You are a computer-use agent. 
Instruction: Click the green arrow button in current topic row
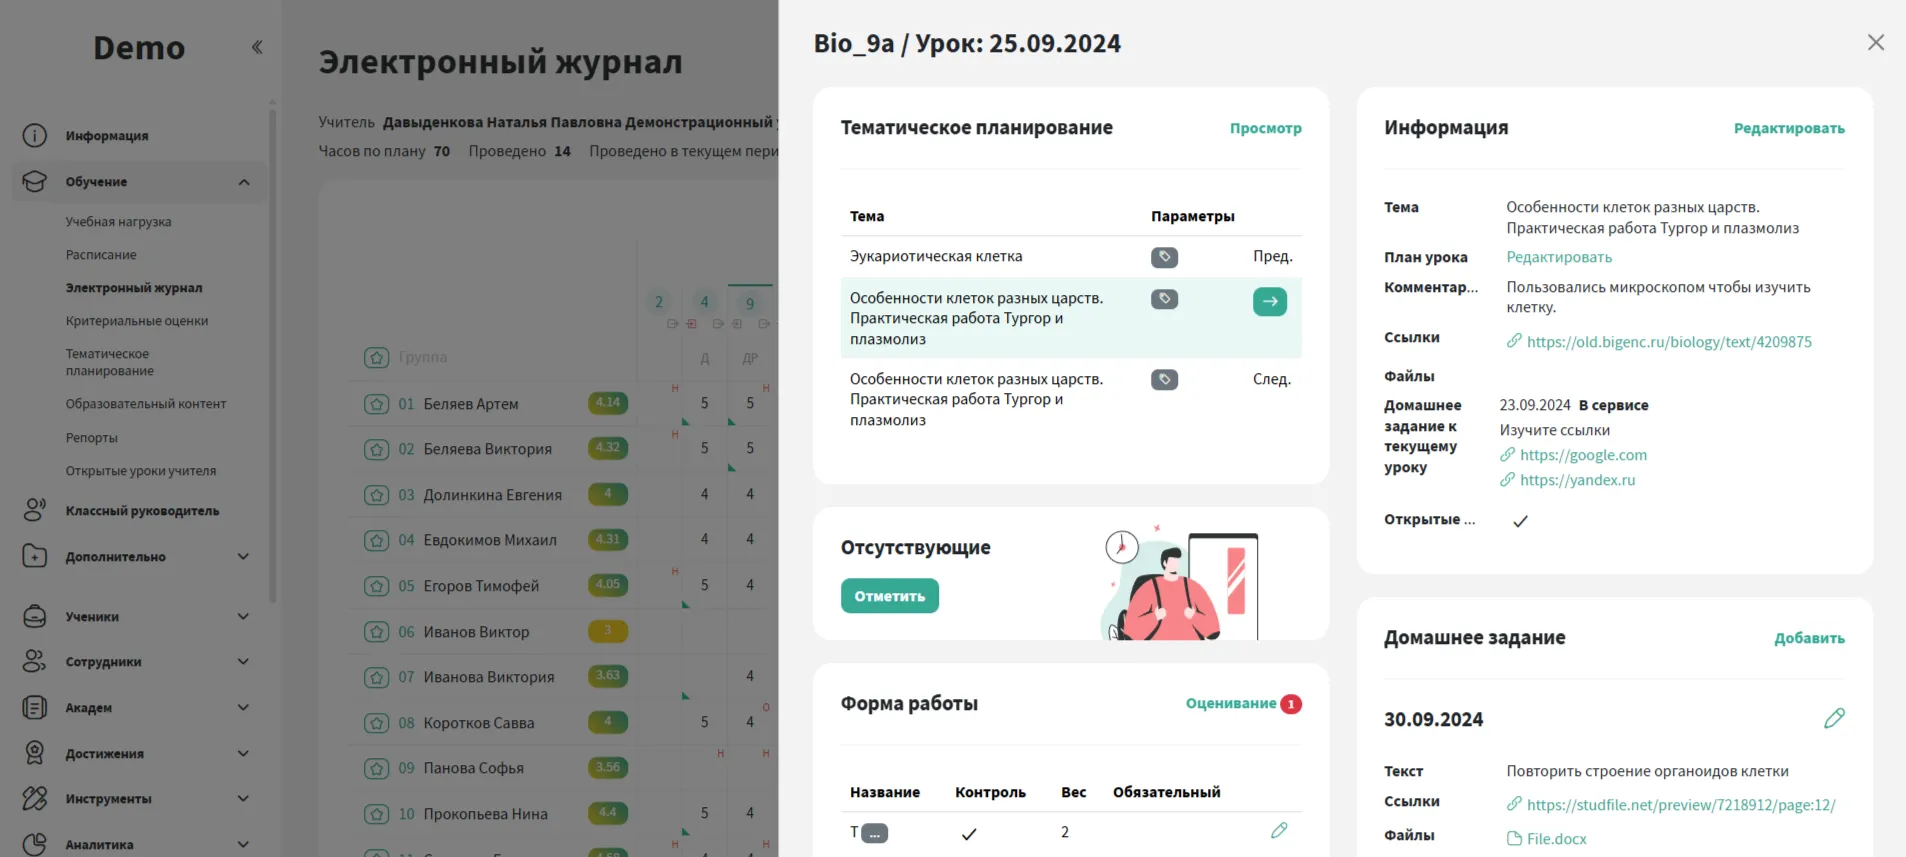point(1269,301)
